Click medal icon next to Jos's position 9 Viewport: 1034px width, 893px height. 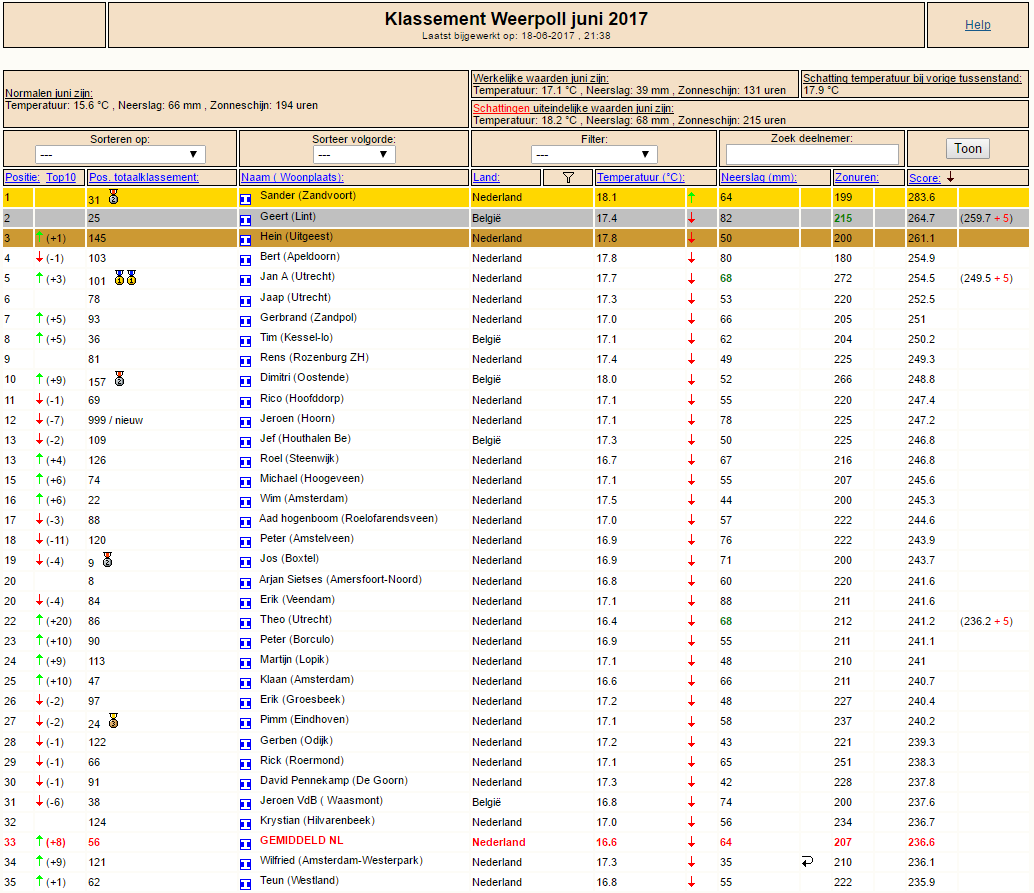[107, 560]
